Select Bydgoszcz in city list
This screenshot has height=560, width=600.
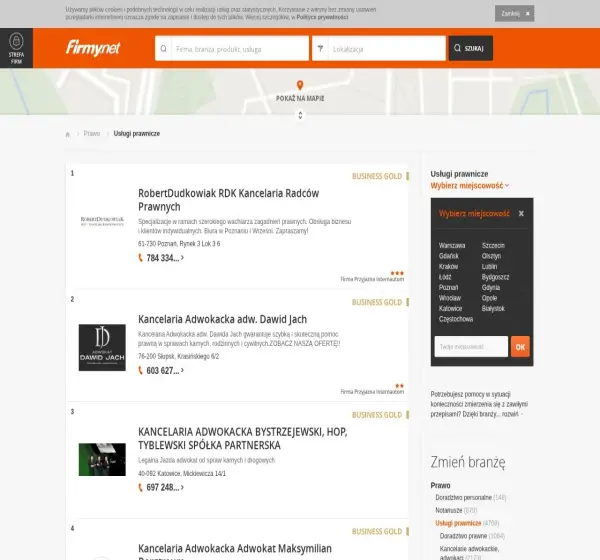pyautogui.click(x=495, y=277)
